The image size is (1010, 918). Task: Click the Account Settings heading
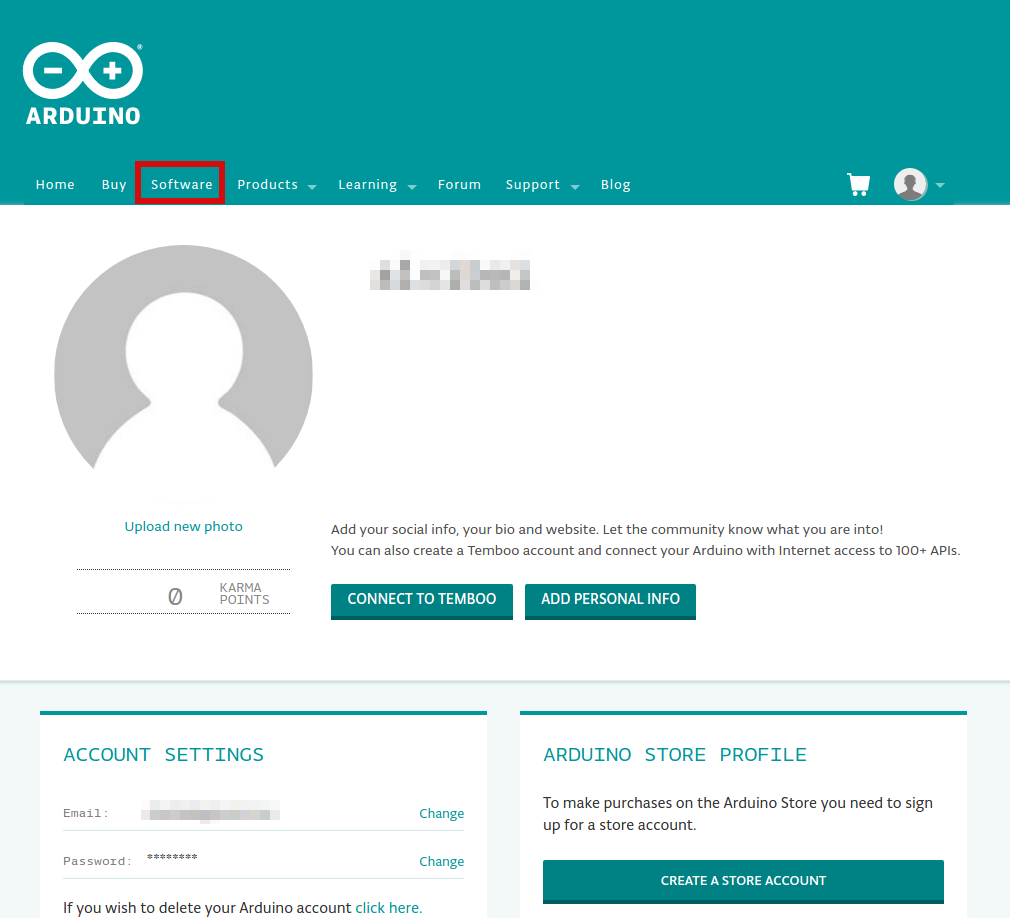tap(164, 755)
